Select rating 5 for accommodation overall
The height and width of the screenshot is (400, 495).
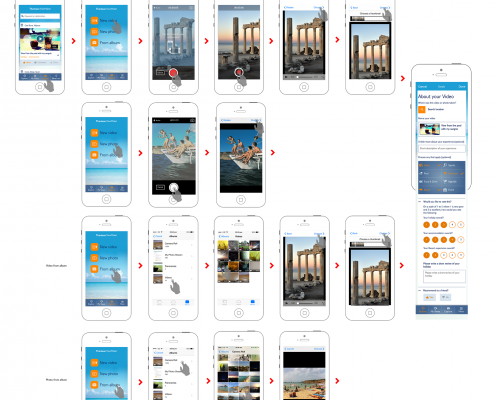pos(461,240)
